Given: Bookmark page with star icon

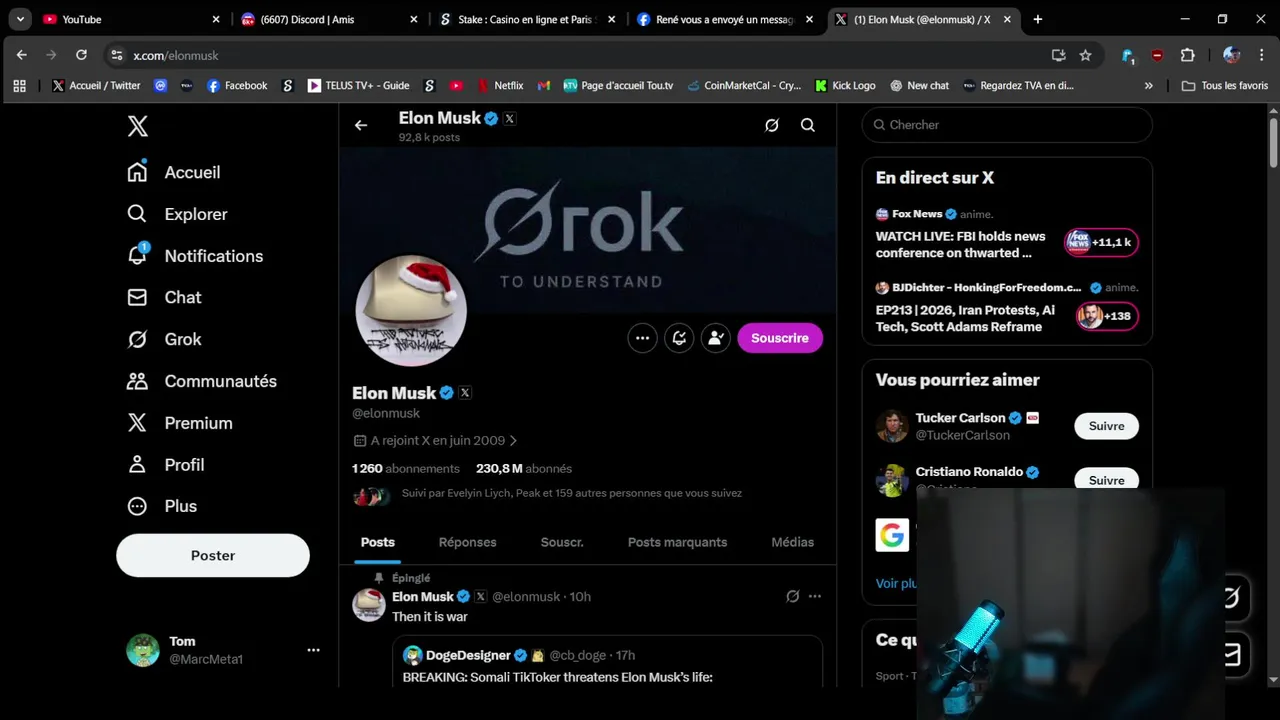Looking at the screenshot, I should [1085, 55].
